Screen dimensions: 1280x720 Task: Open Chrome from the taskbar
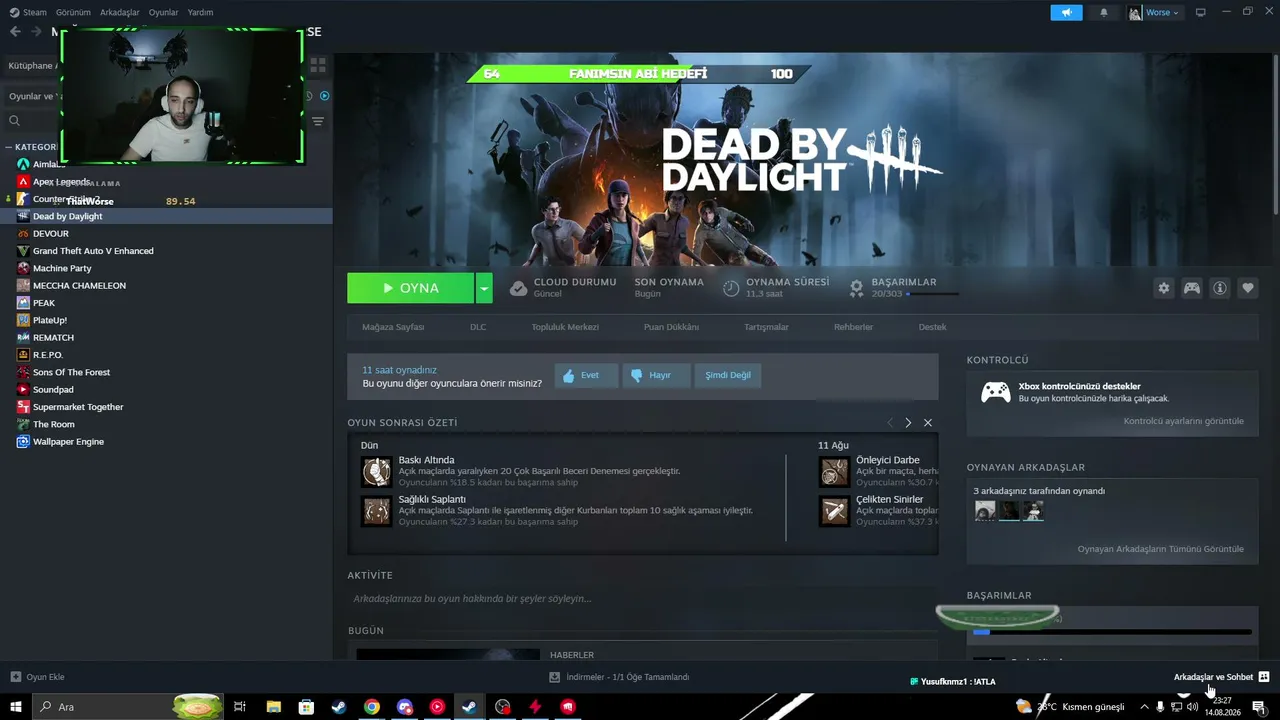[x=372, y=707]
